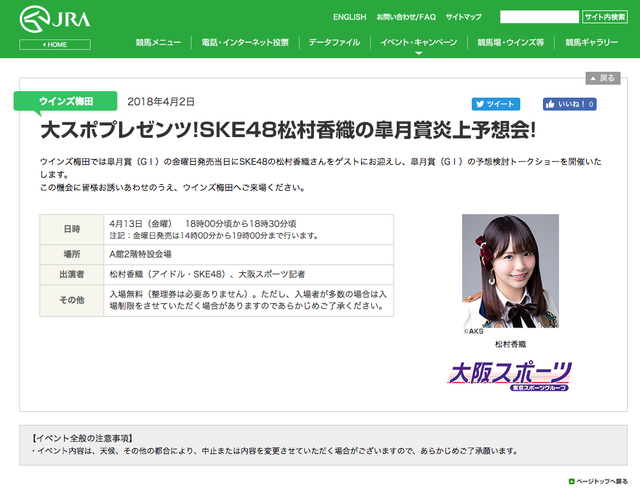Focus the site search input field
Viewport: 640px width, 494px height.
539,17
